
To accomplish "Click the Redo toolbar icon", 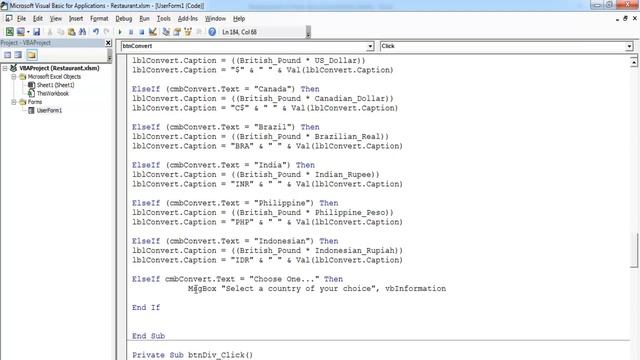I will (x=107, y=32).
